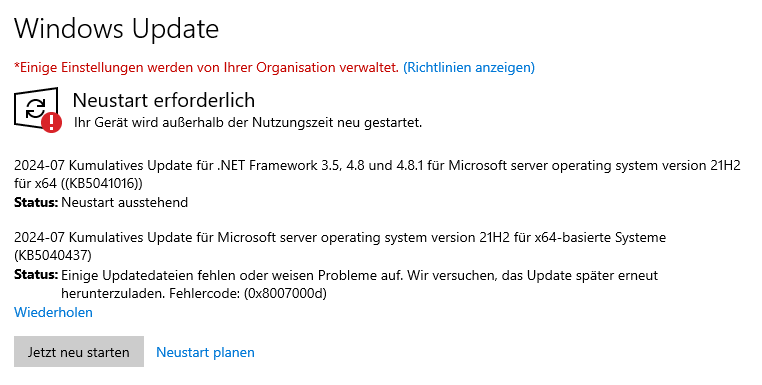Click the 'Jetzt neu starten' button
This screenshot has width=762, height=385.
pyautogui.click(x=79, y=352)
